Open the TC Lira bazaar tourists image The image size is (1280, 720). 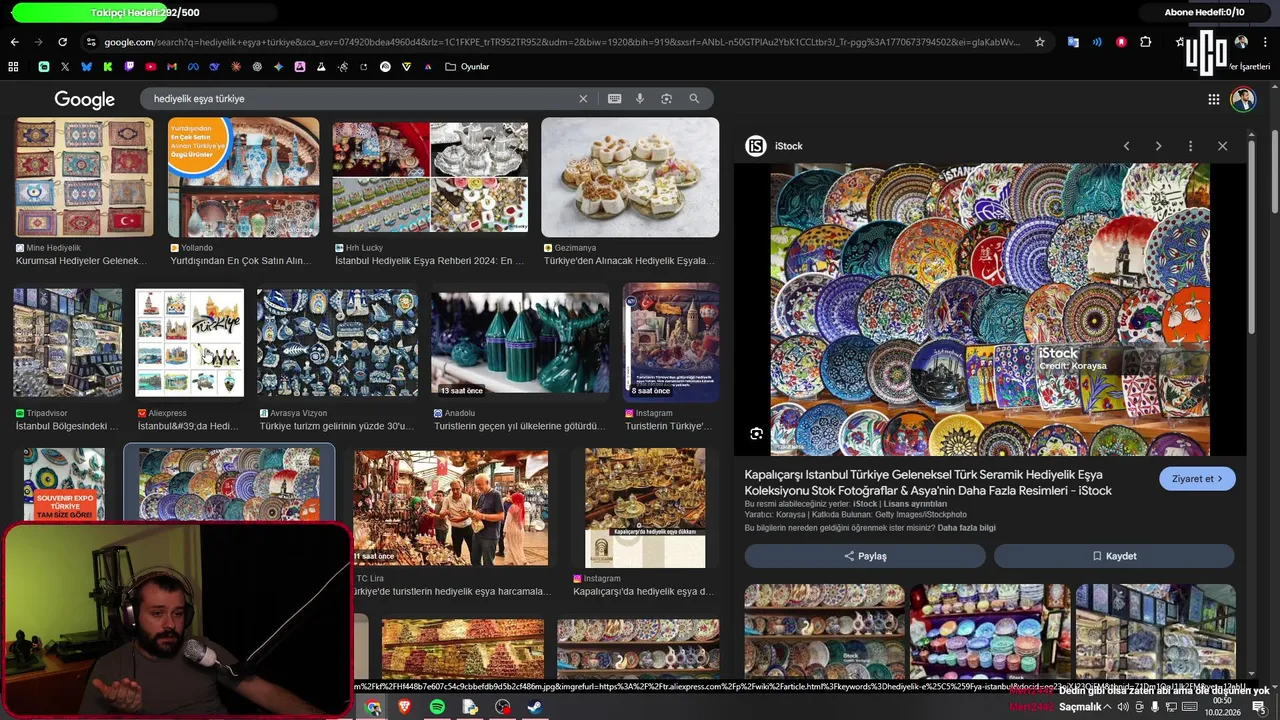point(451,508)
